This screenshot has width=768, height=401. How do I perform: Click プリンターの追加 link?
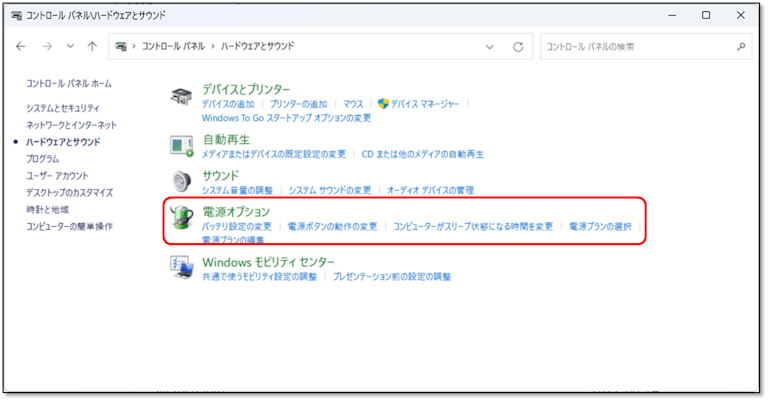point(299,104)
